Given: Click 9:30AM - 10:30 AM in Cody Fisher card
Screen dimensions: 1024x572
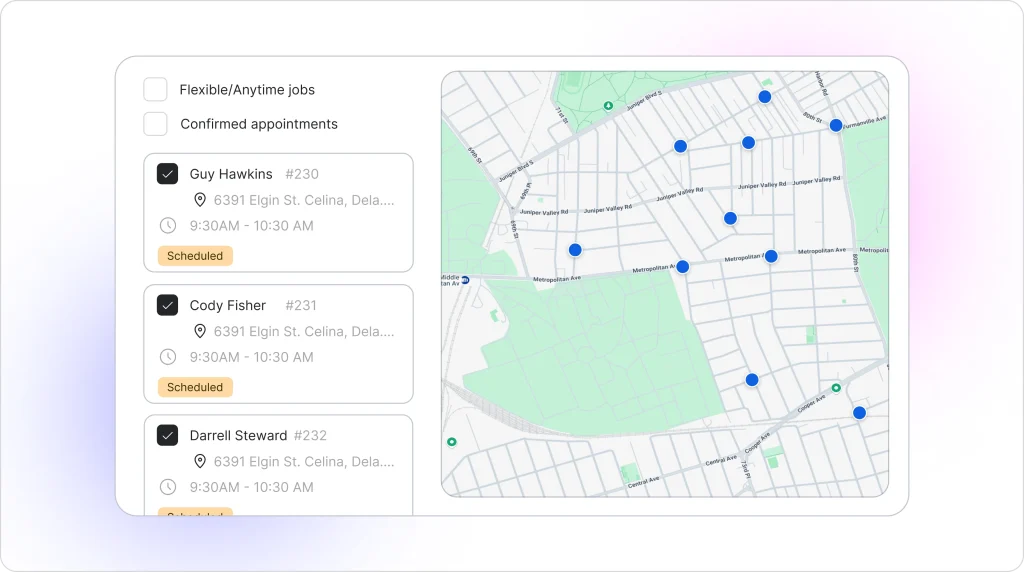Looking at the screenshot, I should click(251, 357).
